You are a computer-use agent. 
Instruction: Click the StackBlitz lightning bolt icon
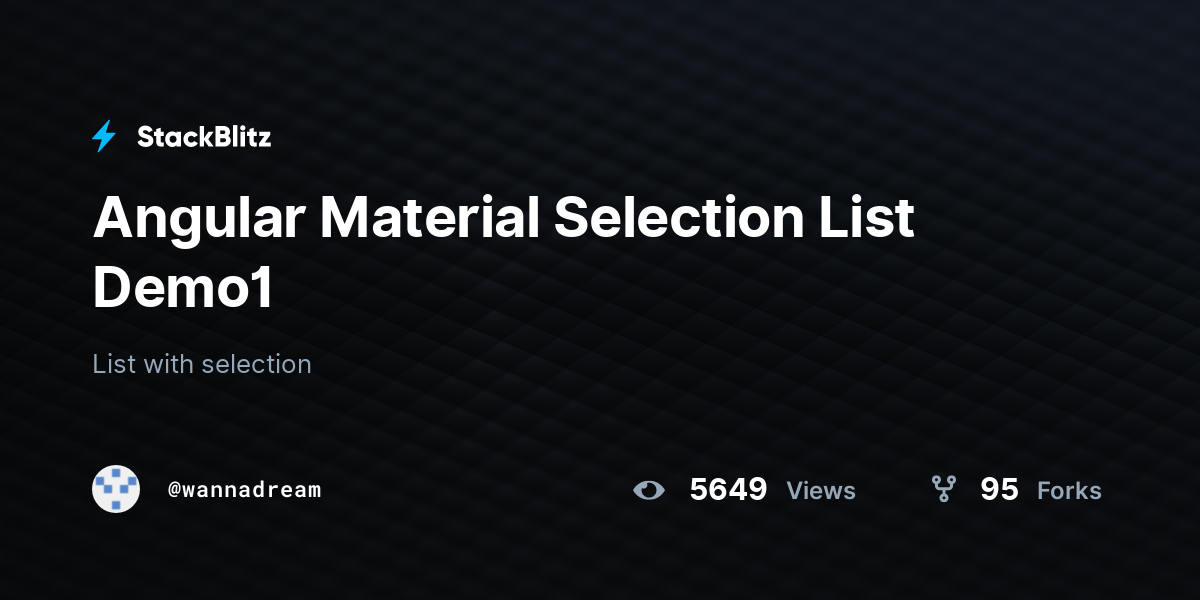(x=104, y=136)
